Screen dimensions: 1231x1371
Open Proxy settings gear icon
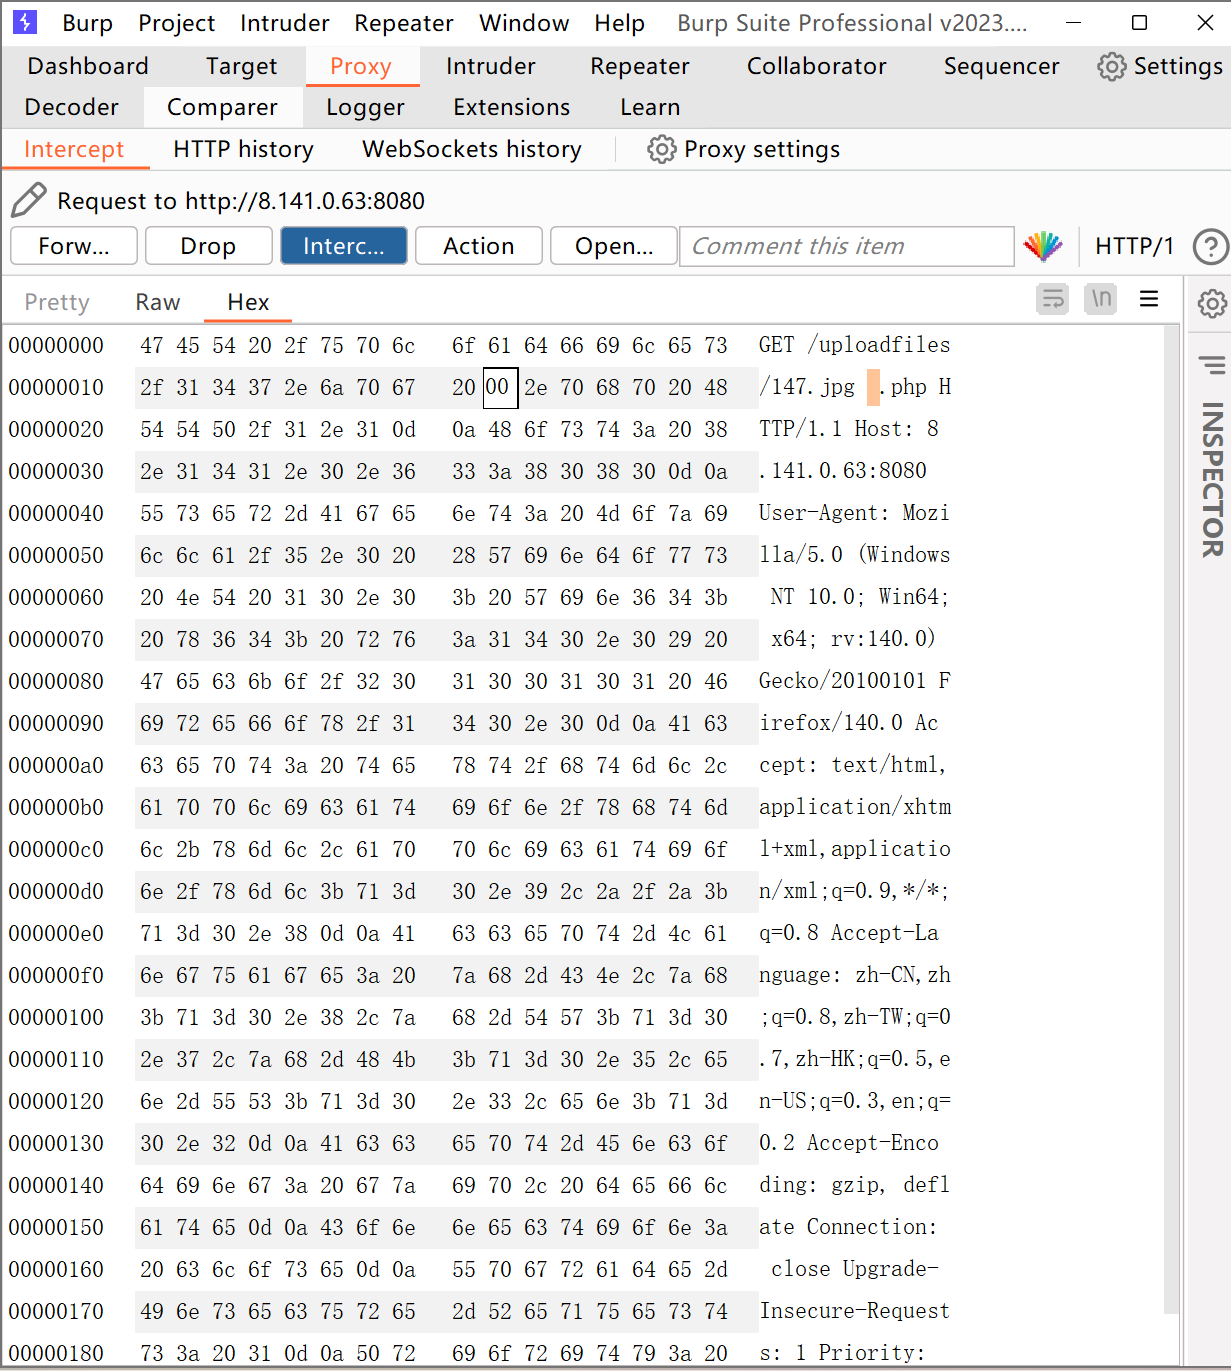click(661, 149)
